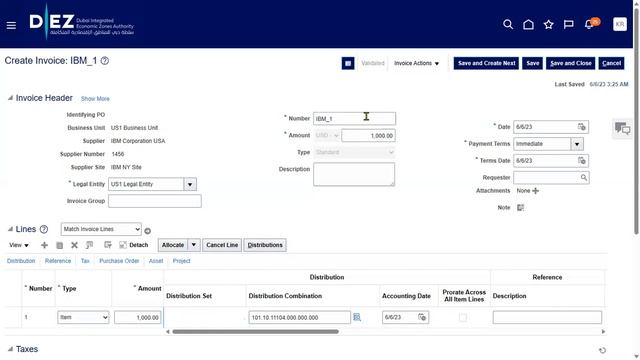
Task: Switch to Asset tab
Action: click(156, 261)
